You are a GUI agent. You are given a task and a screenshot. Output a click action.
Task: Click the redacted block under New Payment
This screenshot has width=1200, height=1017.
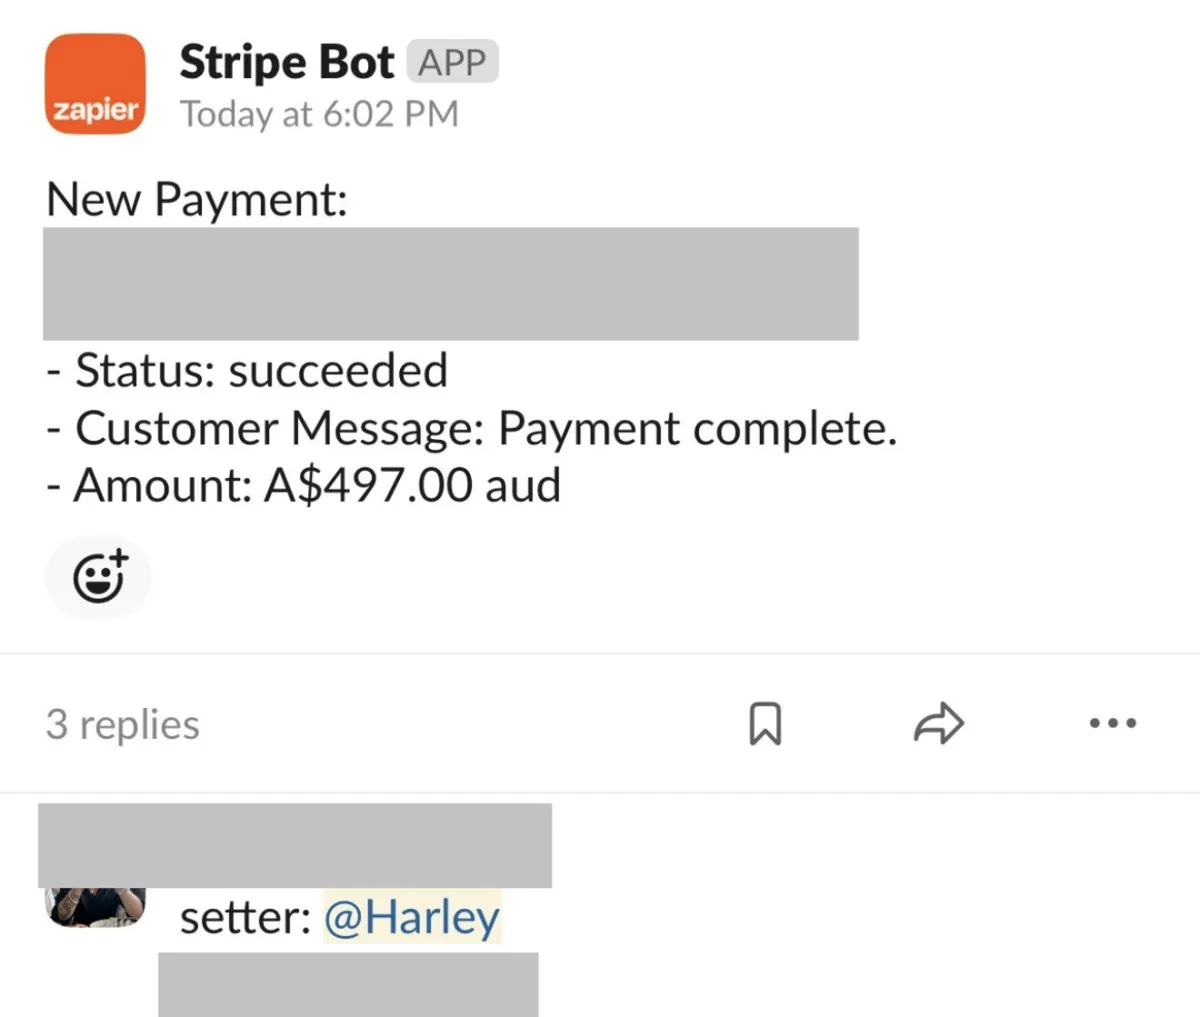click(450, 283)
